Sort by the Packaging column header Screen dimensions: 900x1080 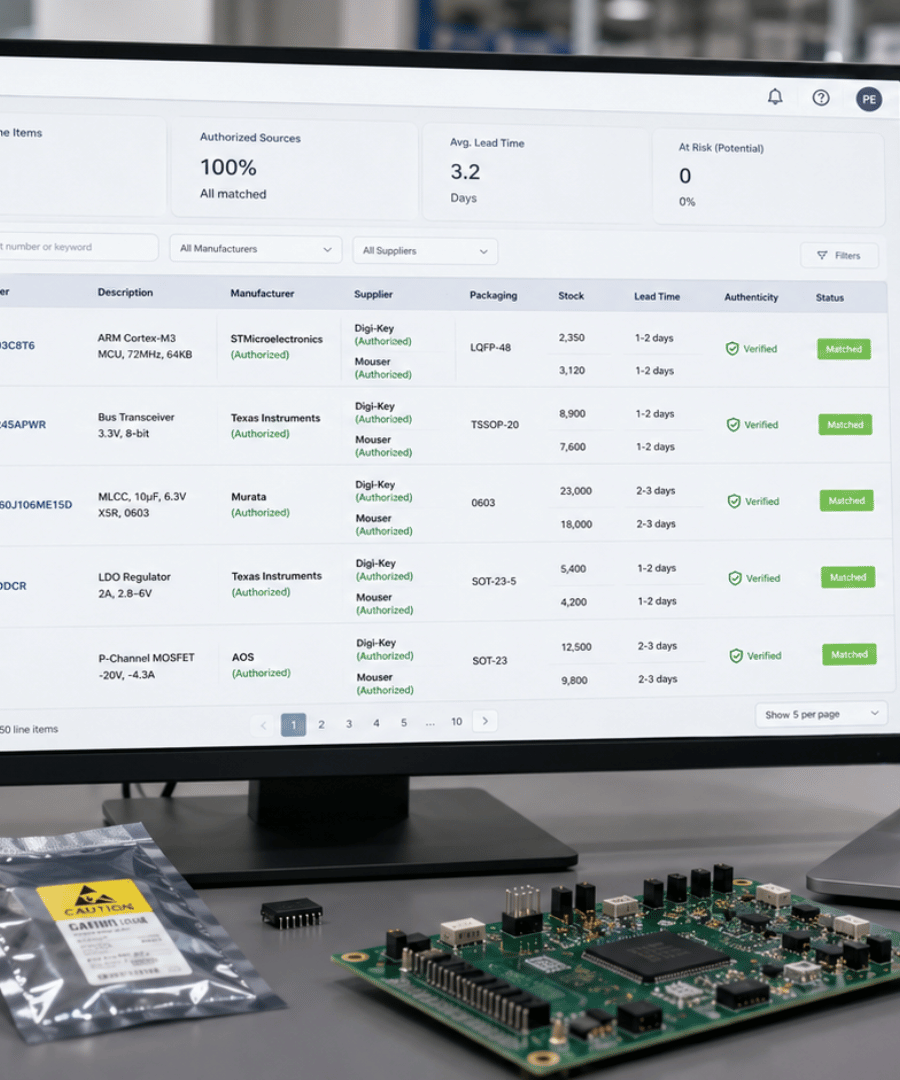[493, 295]
